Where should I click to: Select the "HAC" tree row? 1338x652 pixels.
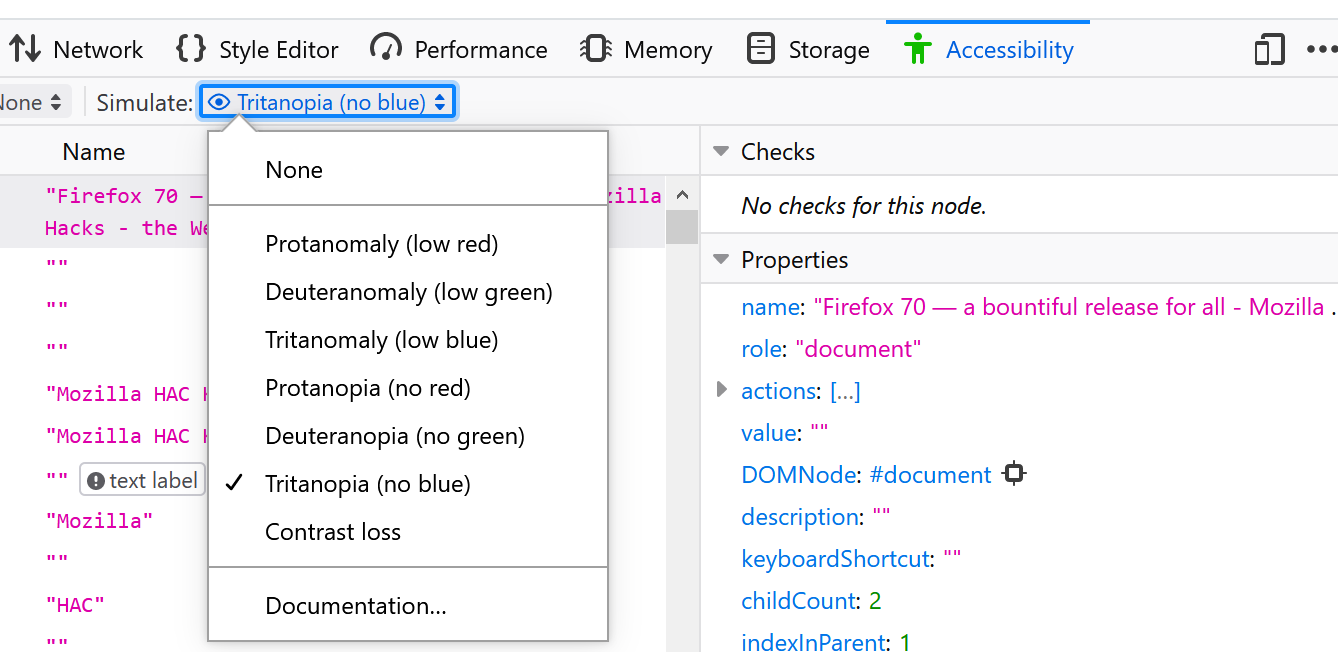tap(75, 604)
